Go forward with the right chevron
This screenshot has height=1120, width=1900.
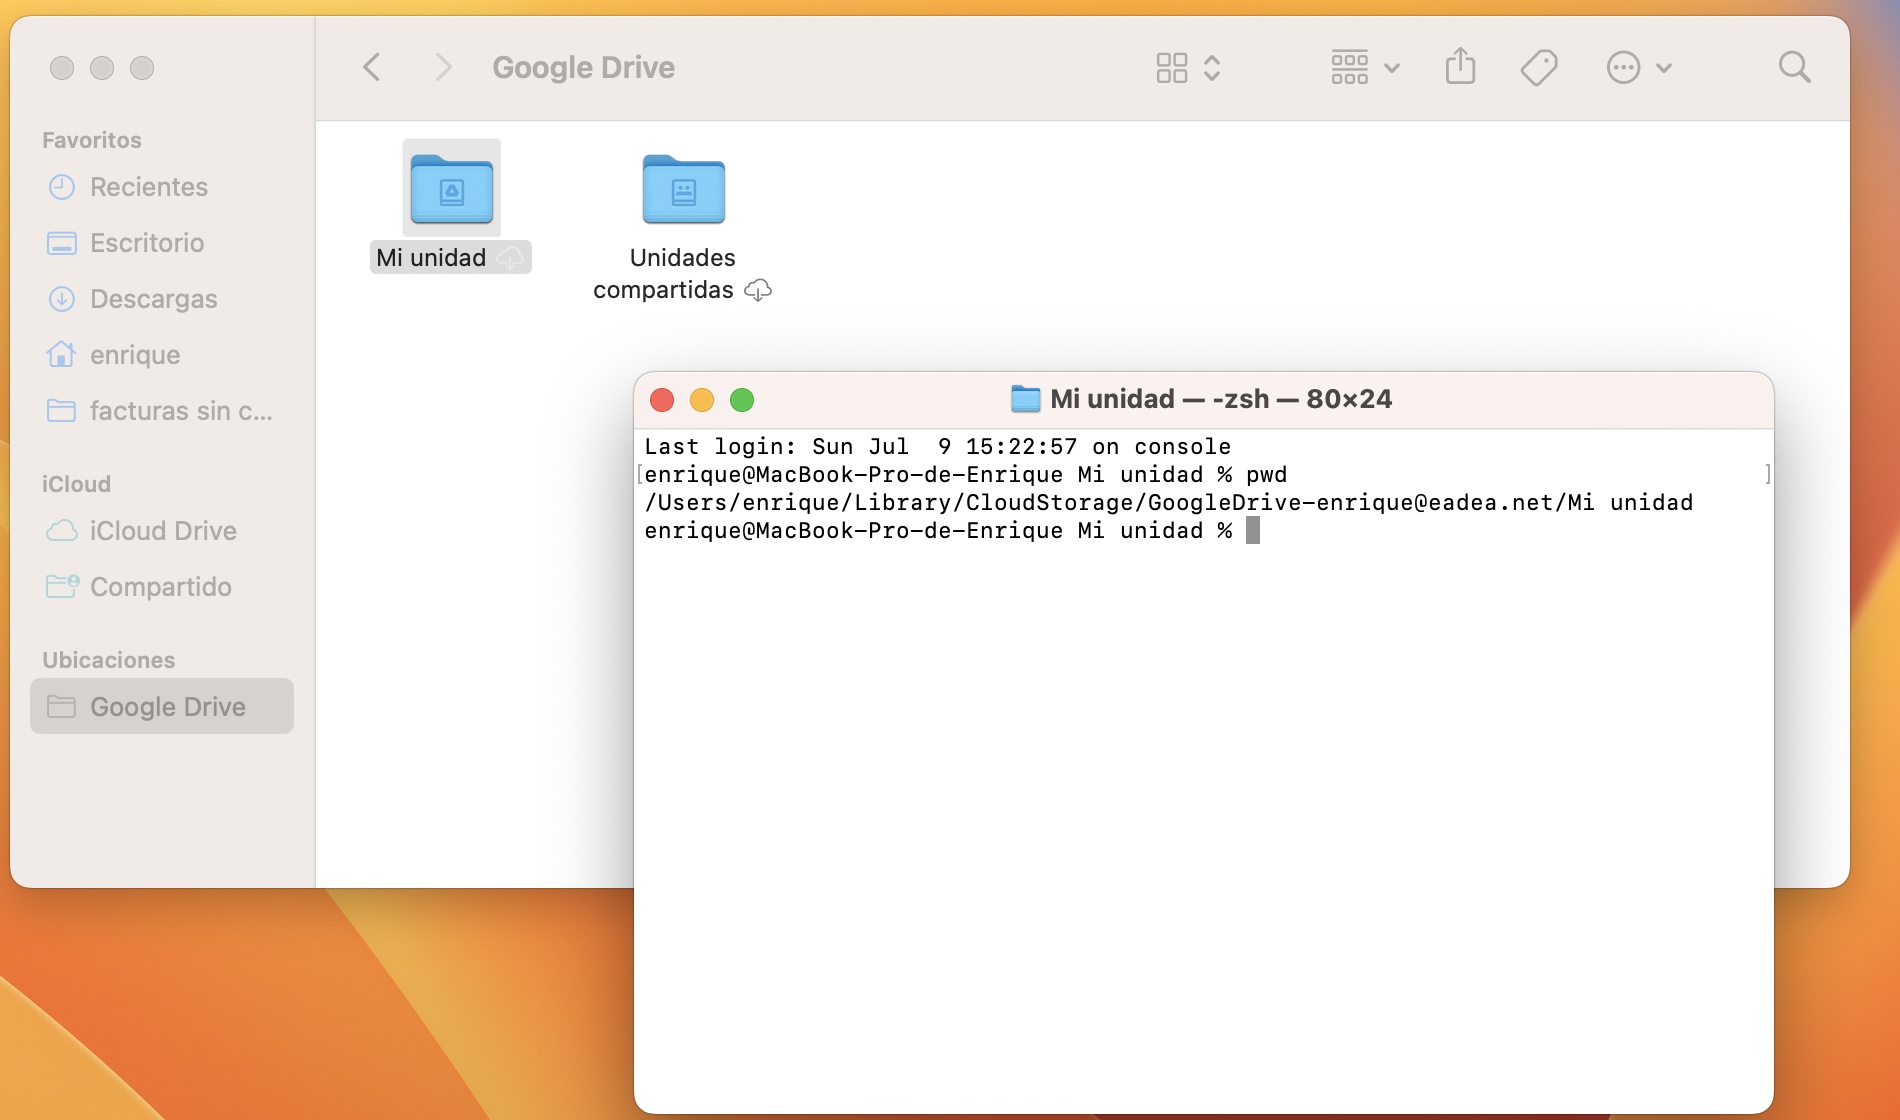pos(443,67)
